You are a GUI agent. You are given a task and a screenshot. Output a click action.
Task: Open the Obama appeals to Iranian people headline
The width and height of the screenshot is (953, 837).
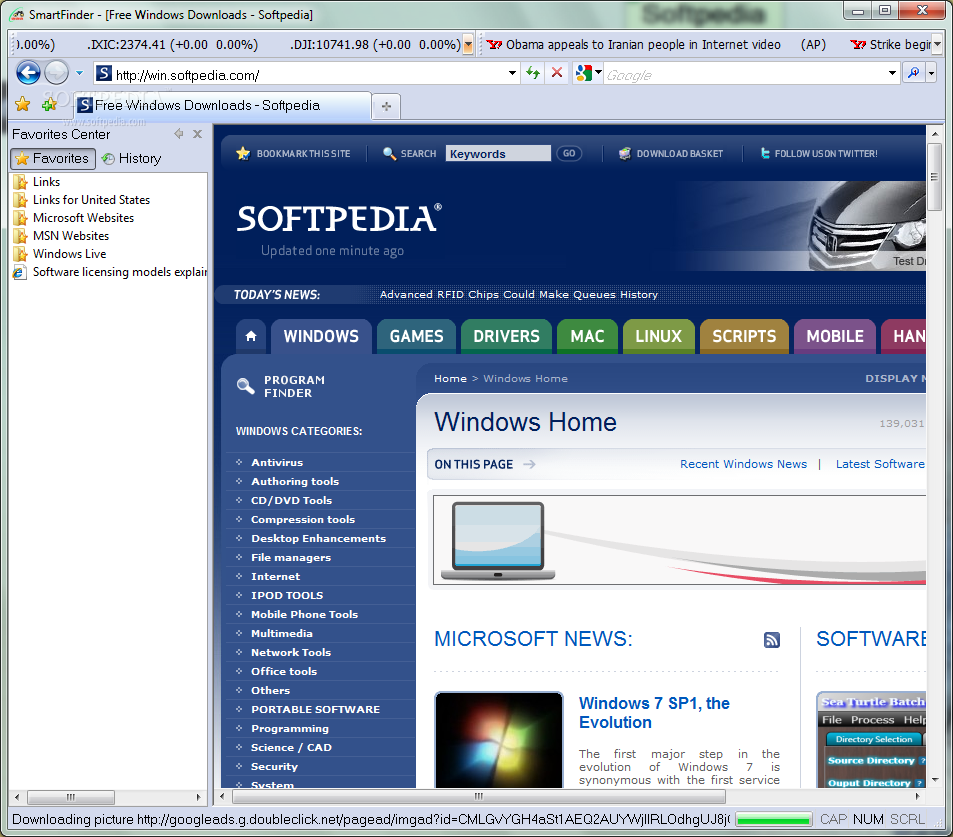[x=643, y=45]
